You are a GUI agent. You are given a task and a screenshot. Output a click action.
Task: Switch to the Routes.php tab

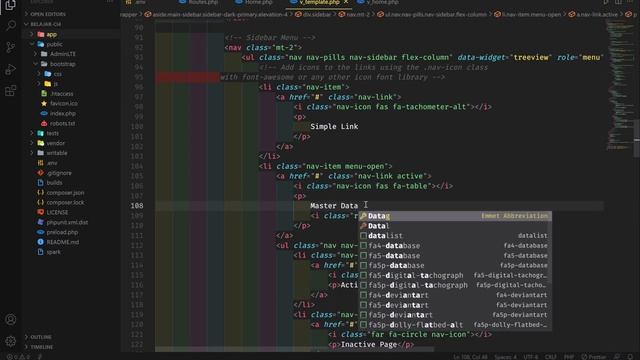[199, 2]
